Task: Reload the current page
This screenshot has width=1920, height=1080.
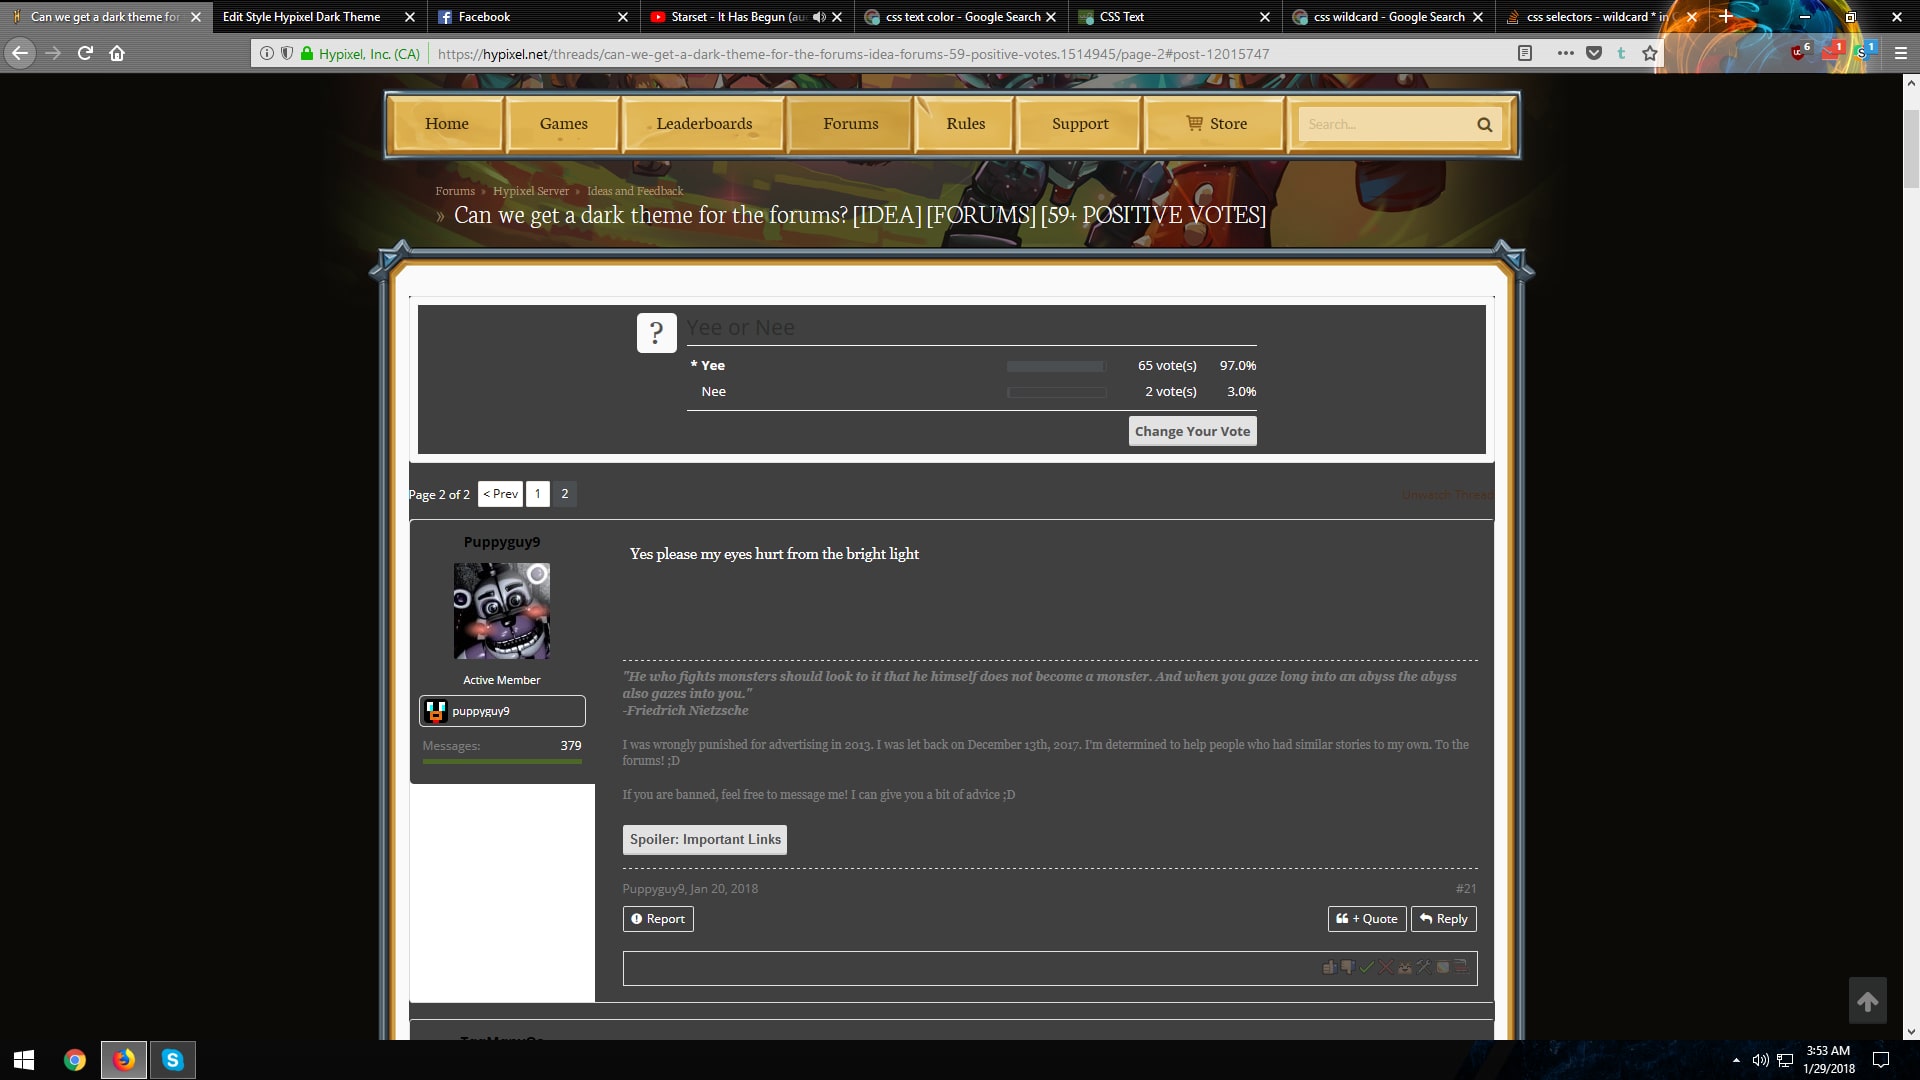Action: tap(85, 53)
